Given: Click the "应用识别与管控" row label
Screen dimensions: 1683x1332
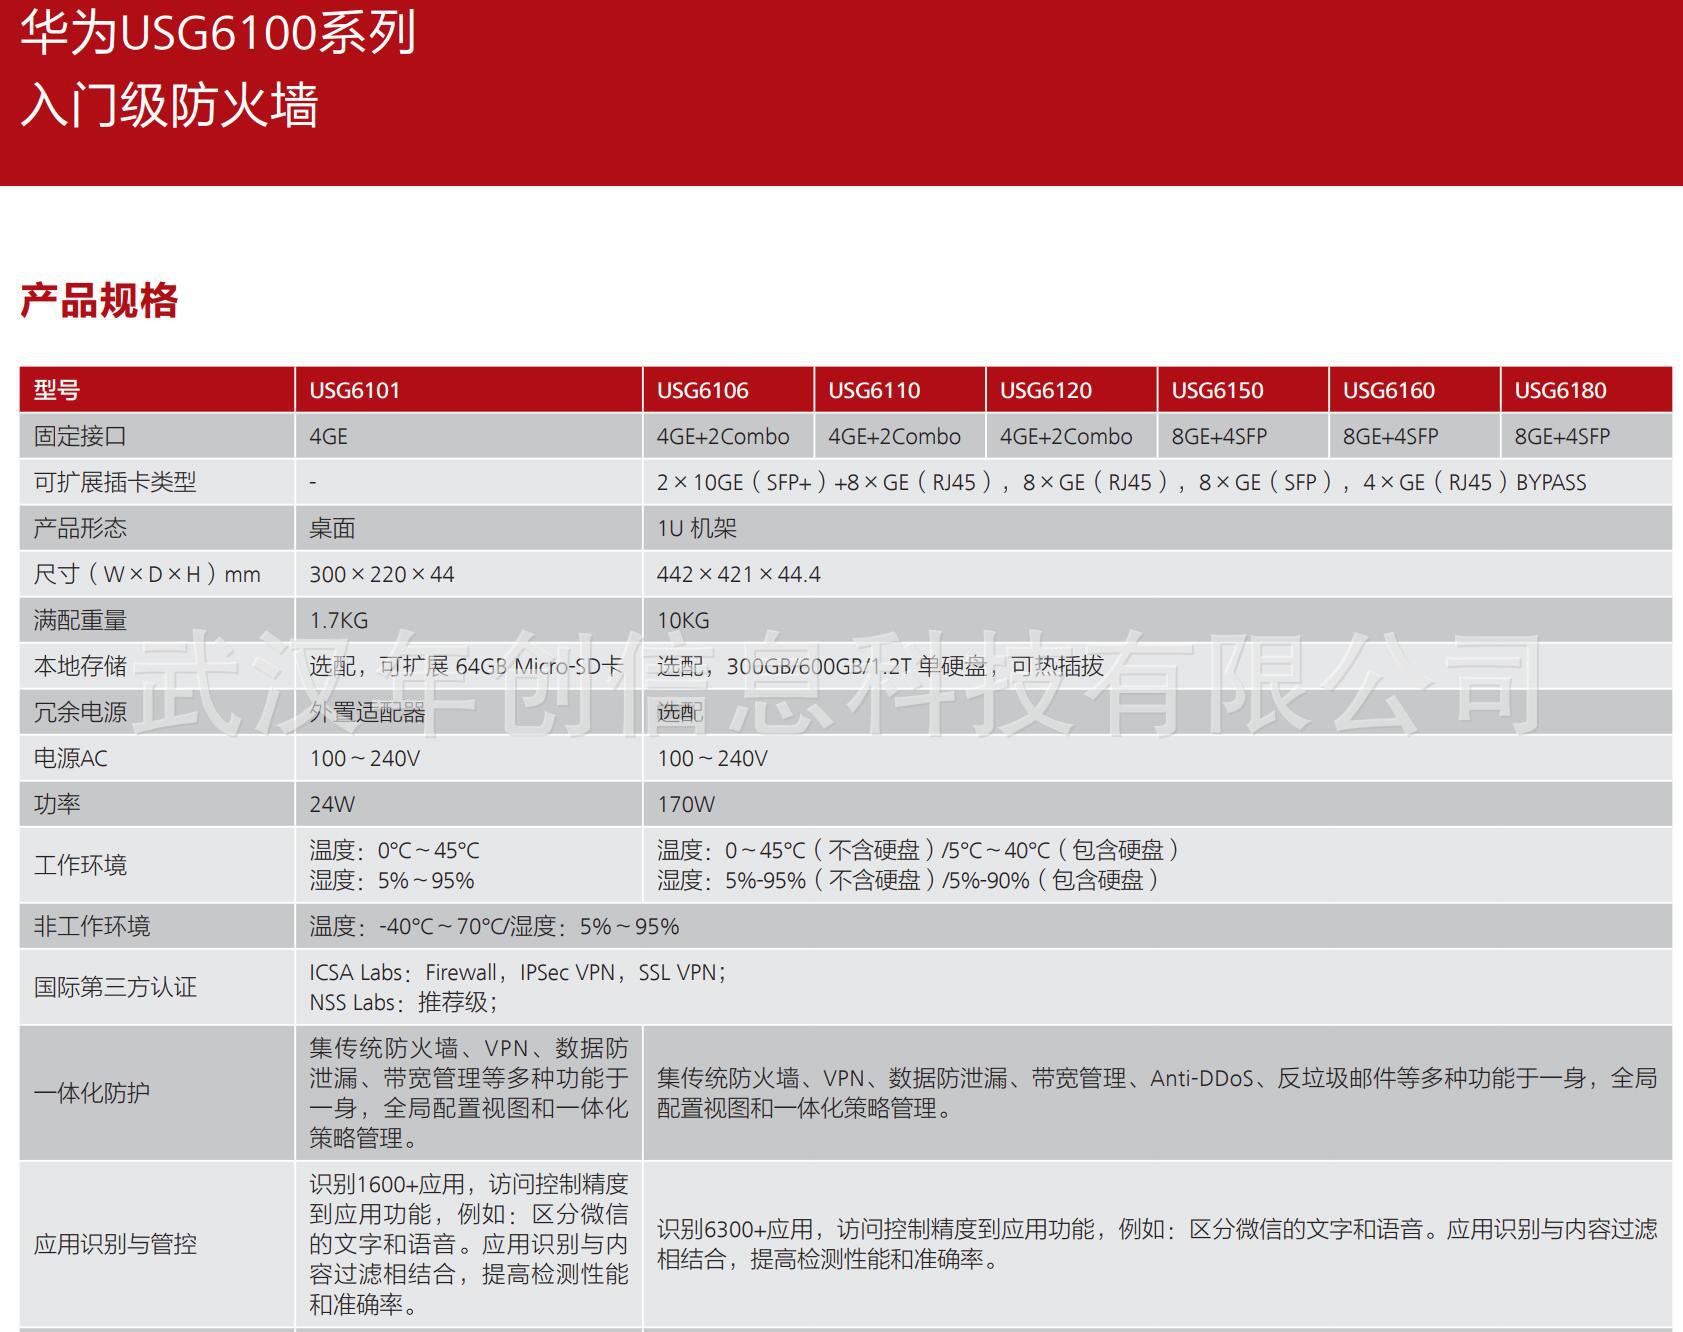Looking at the screenshot, I should [x=115, y=1244].
